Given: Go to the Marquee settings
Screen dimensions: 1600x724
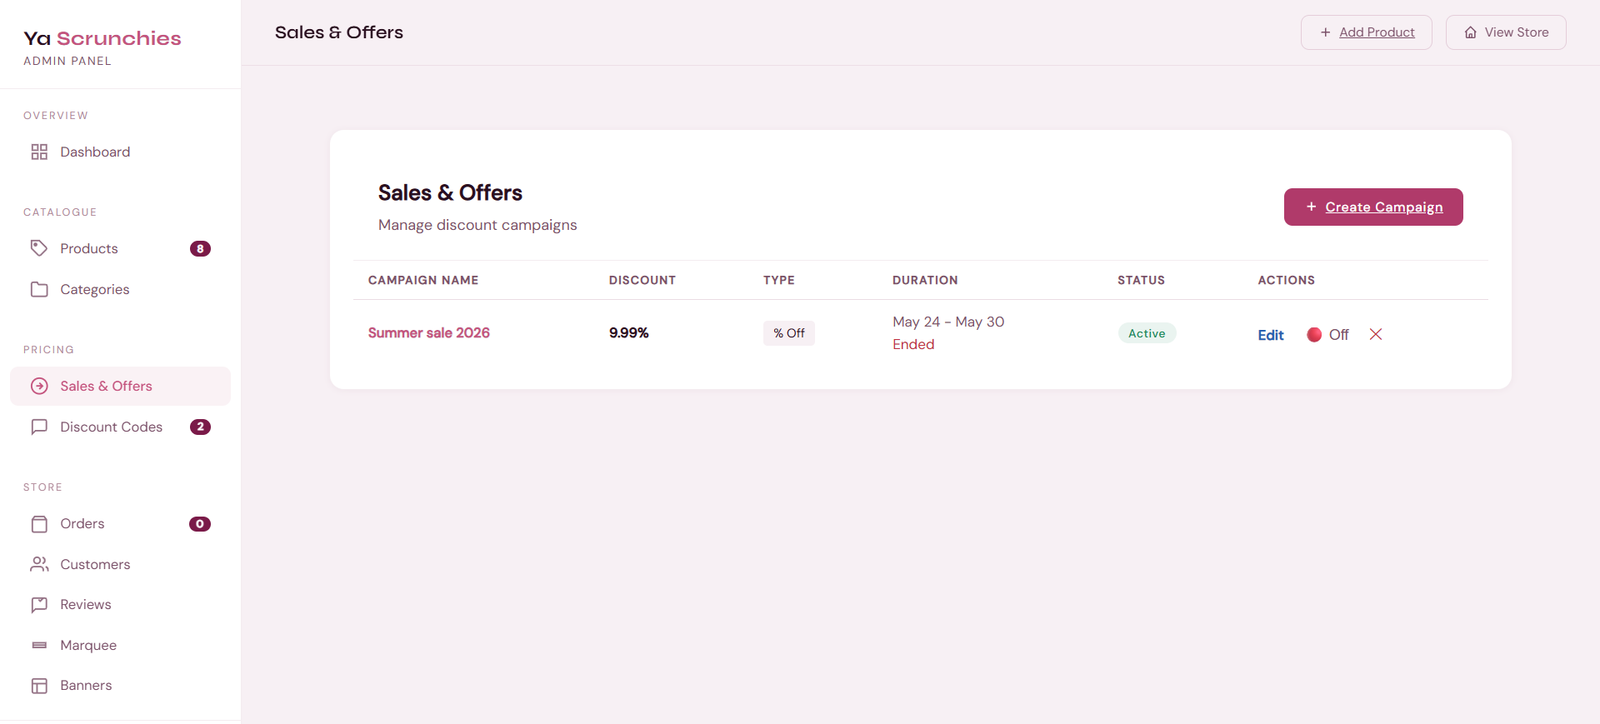Looking at the screenshot, I should pos(120,645).
